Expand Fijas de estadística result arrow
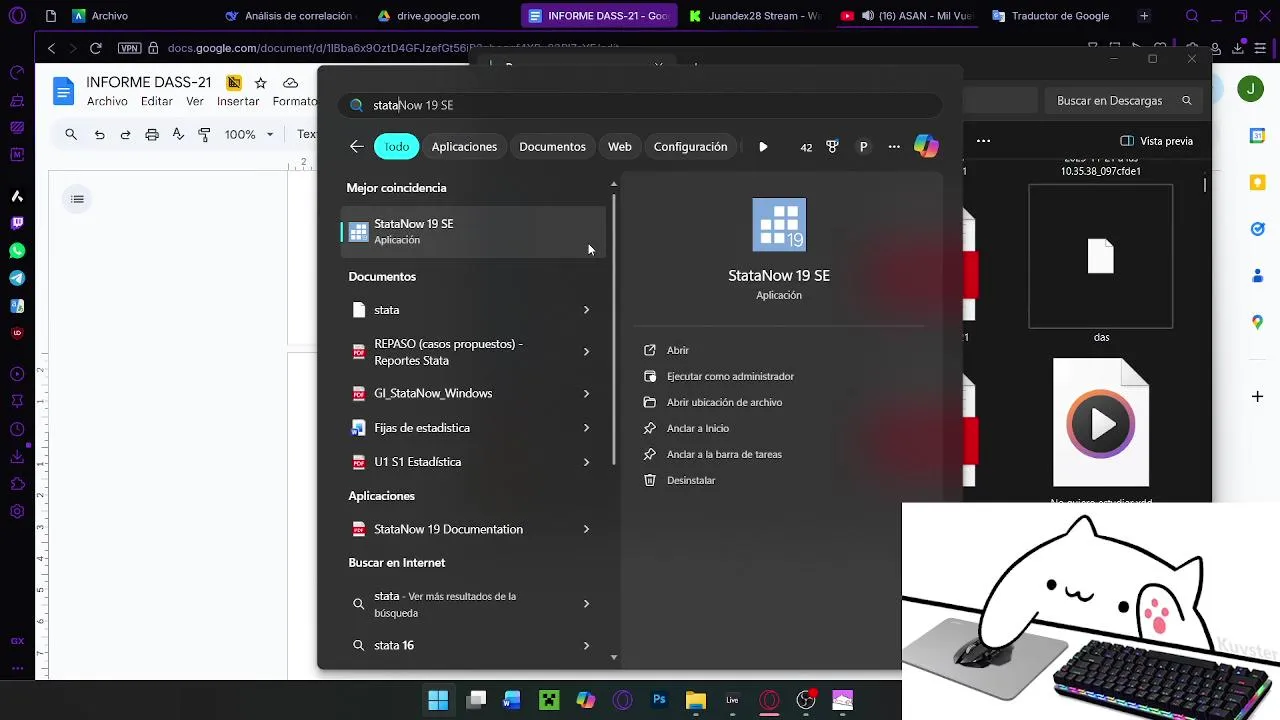The height and width of the screenshot is (720, 1280). 586,428
